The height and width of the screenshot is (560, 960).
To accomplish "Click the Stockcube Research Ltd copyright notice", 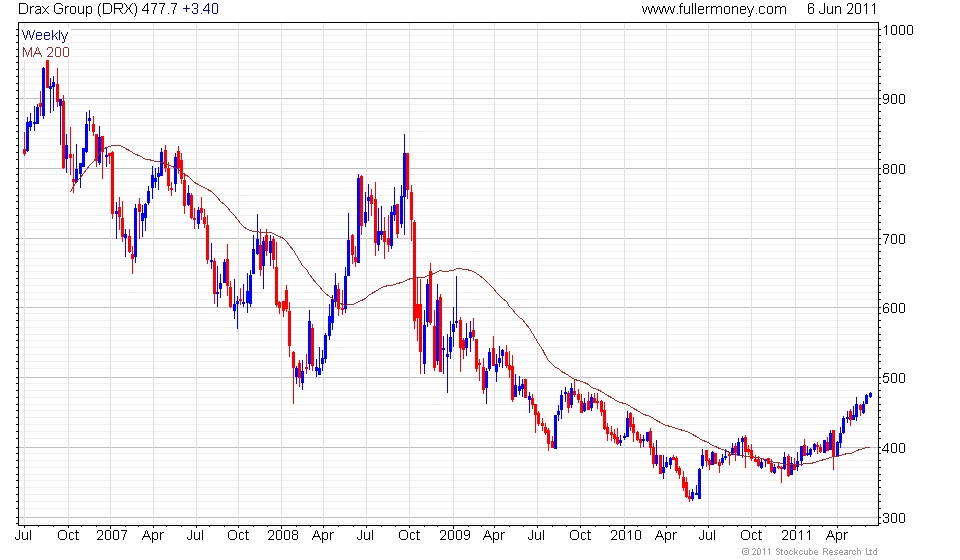I will 809,552.
